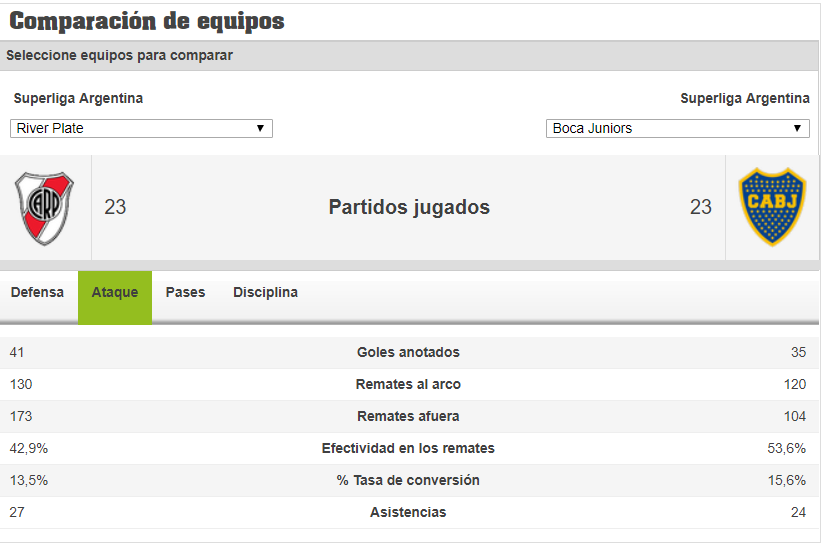825x543 pixels.
Task: Click Boca's 24 assists value
Action: coord(798,512)
